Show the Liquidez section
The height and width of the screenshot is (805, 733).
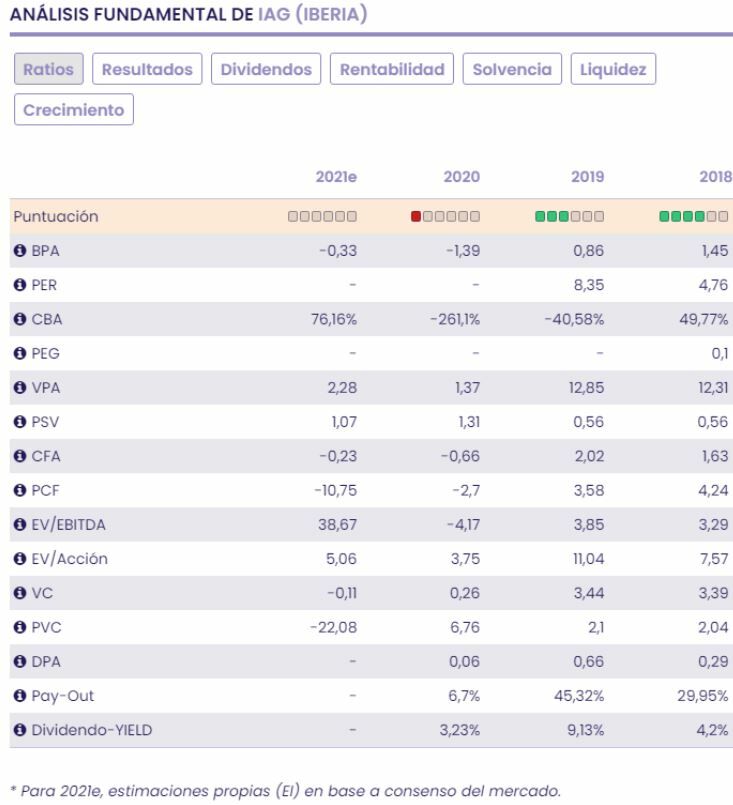coord(613,69)
